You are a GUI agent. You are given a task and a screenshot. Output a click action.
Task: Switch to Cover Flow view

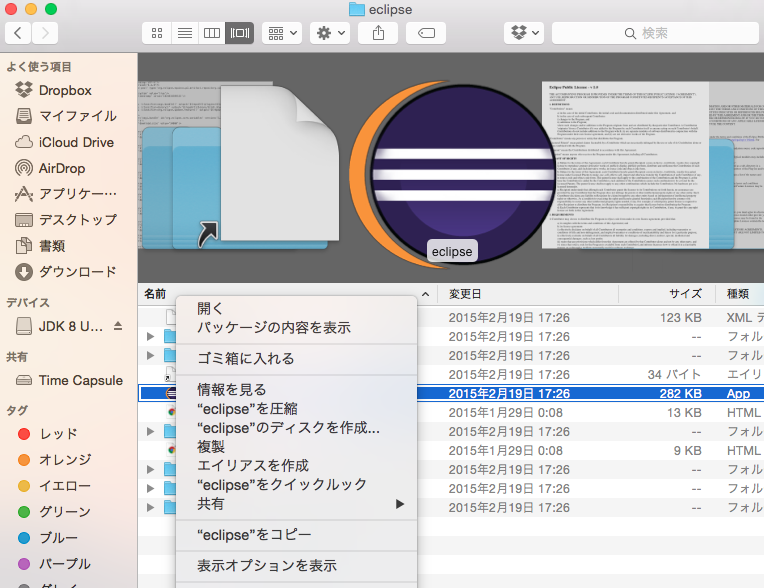pos(240,33)
